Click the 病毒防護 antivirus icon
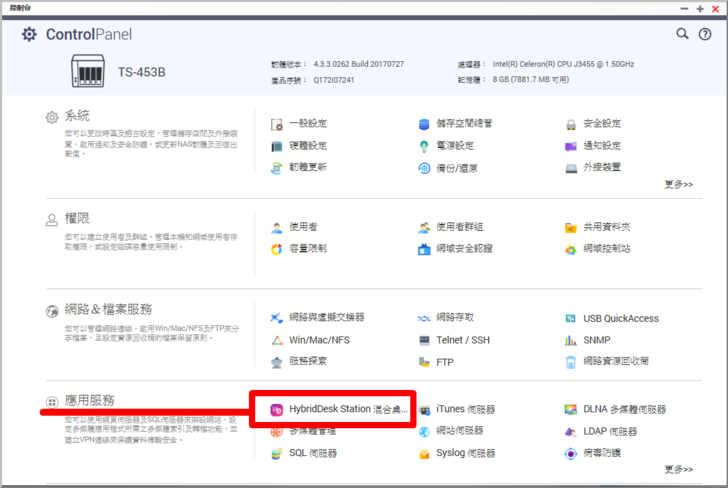The image size is (728, 488). click(x=571, y=453)
